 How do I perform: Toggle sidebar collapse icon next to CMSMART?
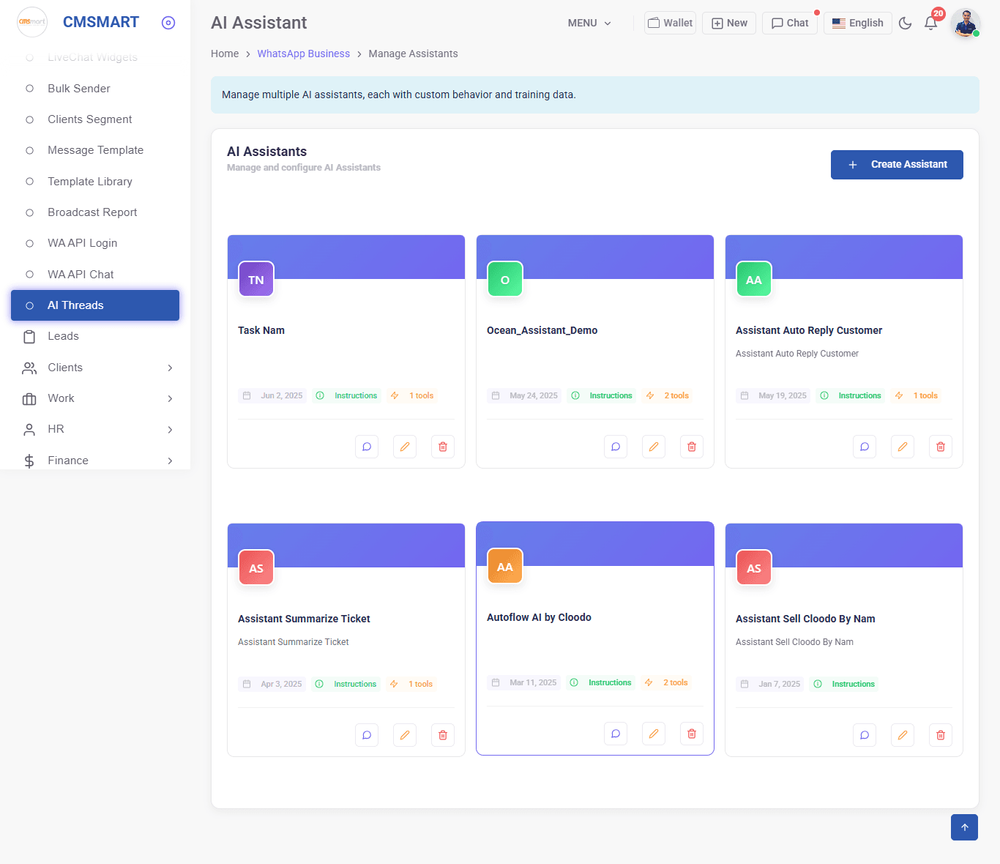[168, 23]
